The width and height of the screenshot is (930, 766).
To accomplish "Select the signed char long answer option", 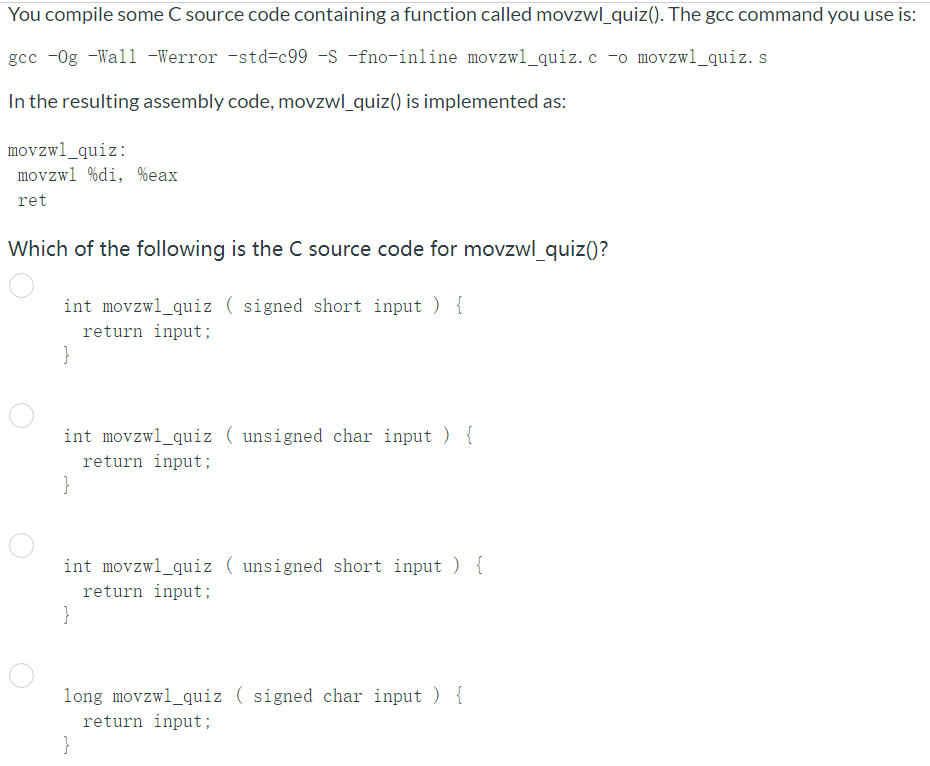I will pyautogui.click(x=21, y=675).
